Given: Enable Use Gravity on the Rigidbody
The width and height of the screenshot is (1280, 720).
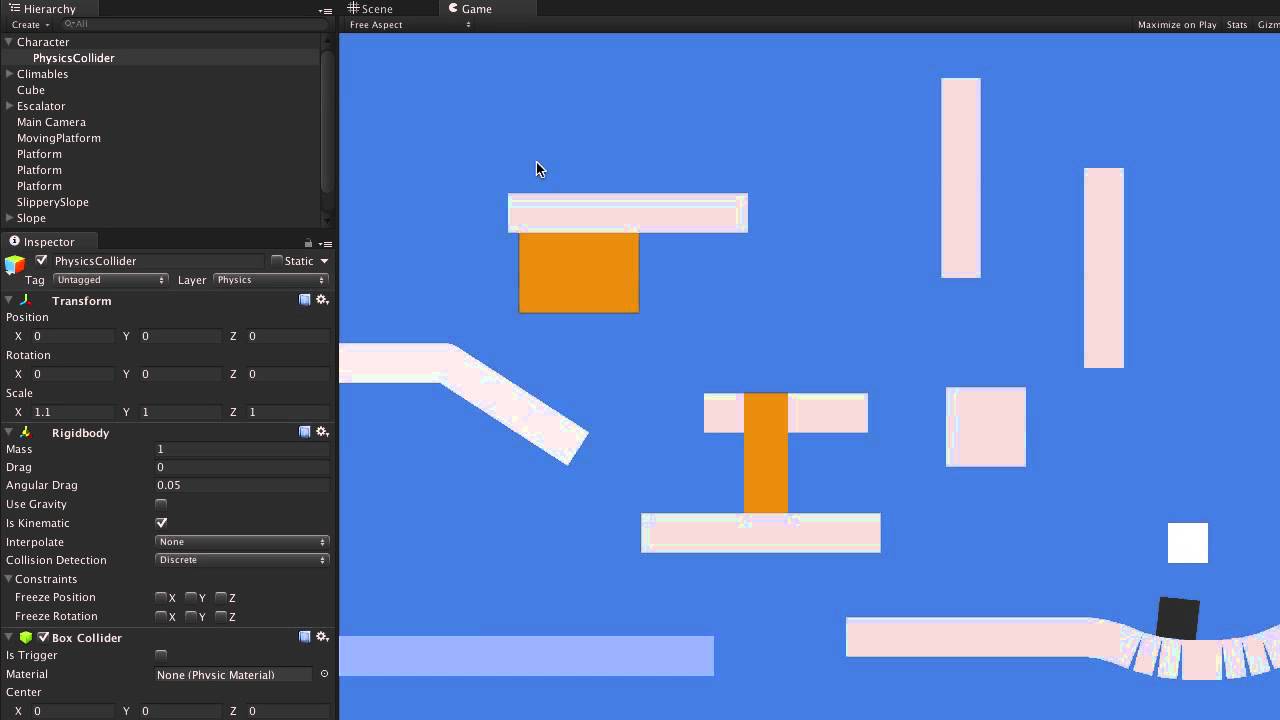Looking at the screenshot, I should coord(161,504).
